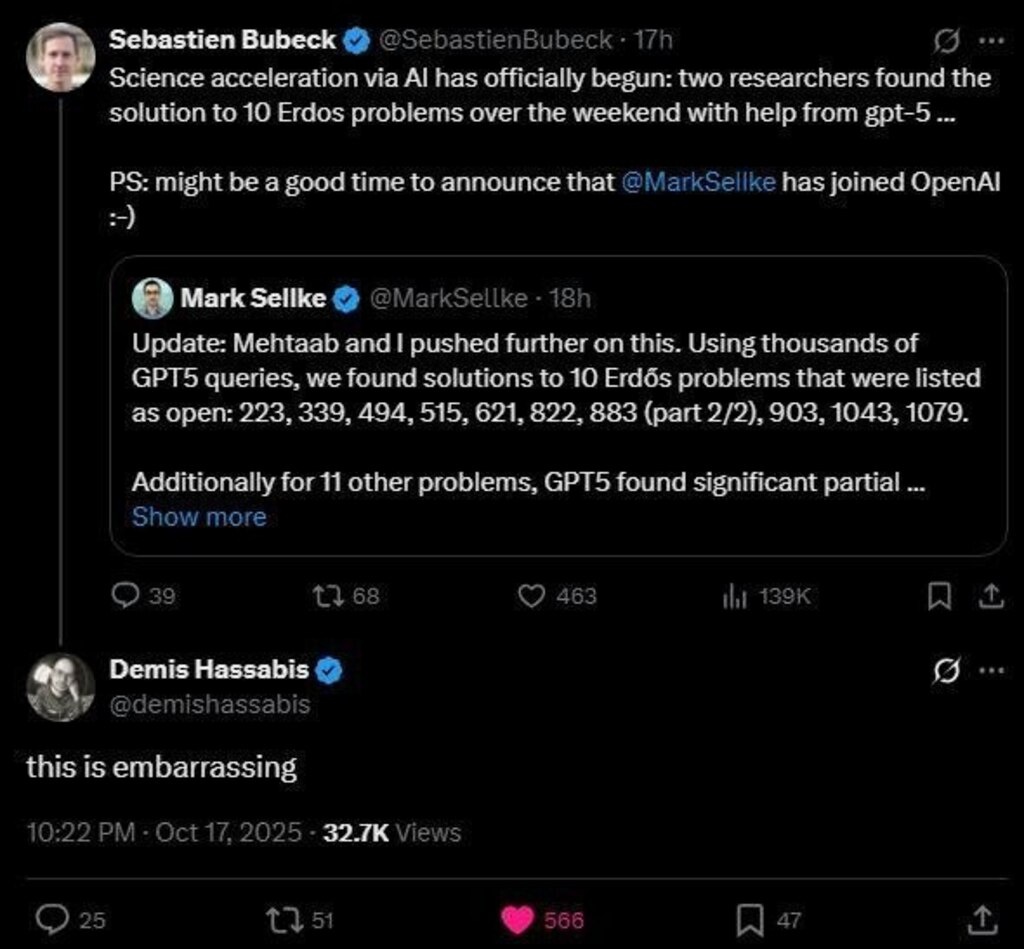1024x949 pixels.
Task: View analytics for Bubeck's 139K views post
Action: point(735,597)
